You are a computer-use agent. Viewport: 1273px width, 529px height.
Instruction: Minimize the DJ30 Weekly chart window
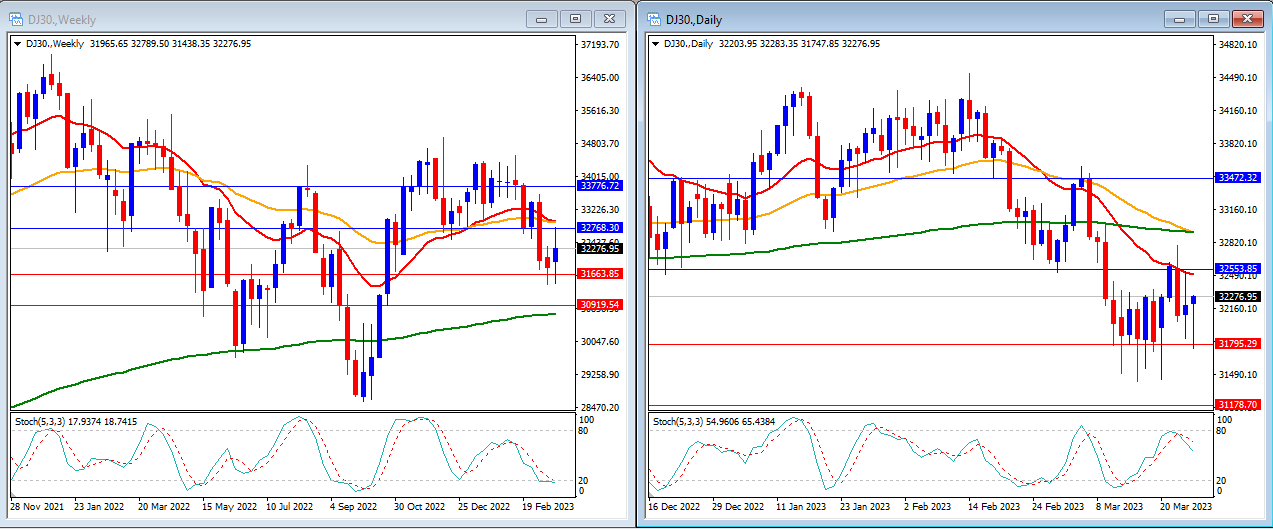tap(542, 18)
